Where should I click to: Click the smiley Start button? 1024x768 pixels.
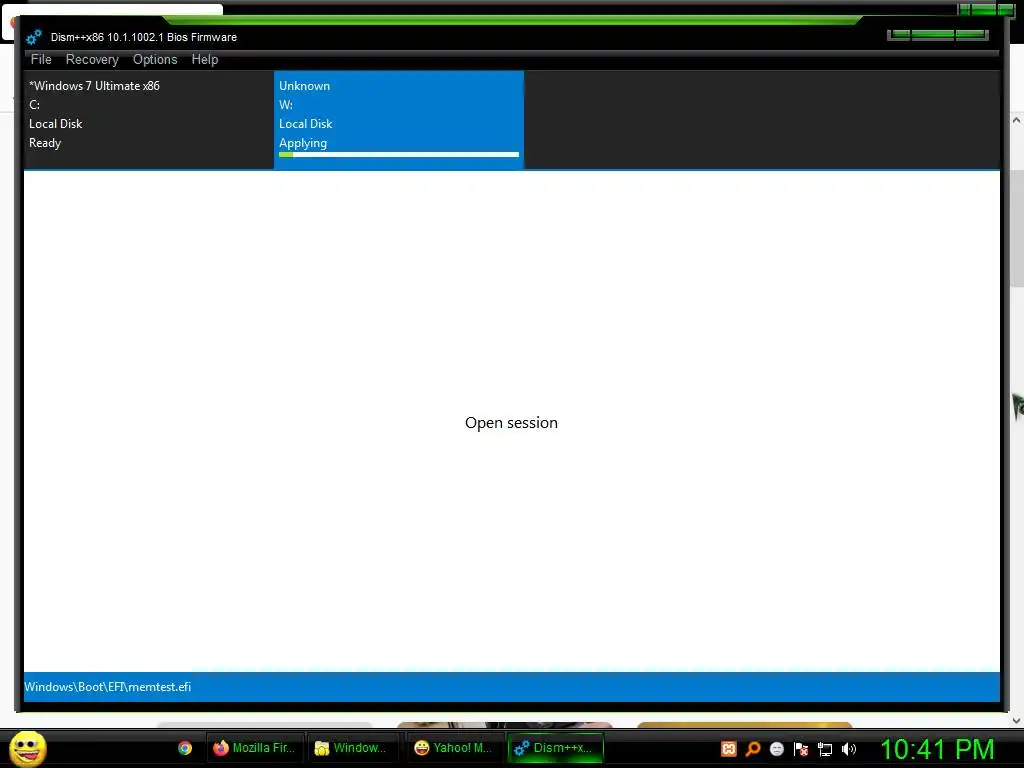pyautogui.click(x=27, y=748)
